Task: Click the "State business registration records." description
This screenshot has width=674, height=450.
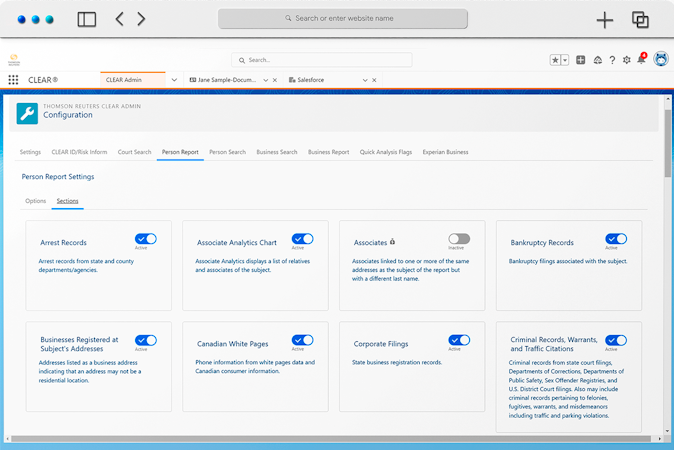Action: (397, 362)
